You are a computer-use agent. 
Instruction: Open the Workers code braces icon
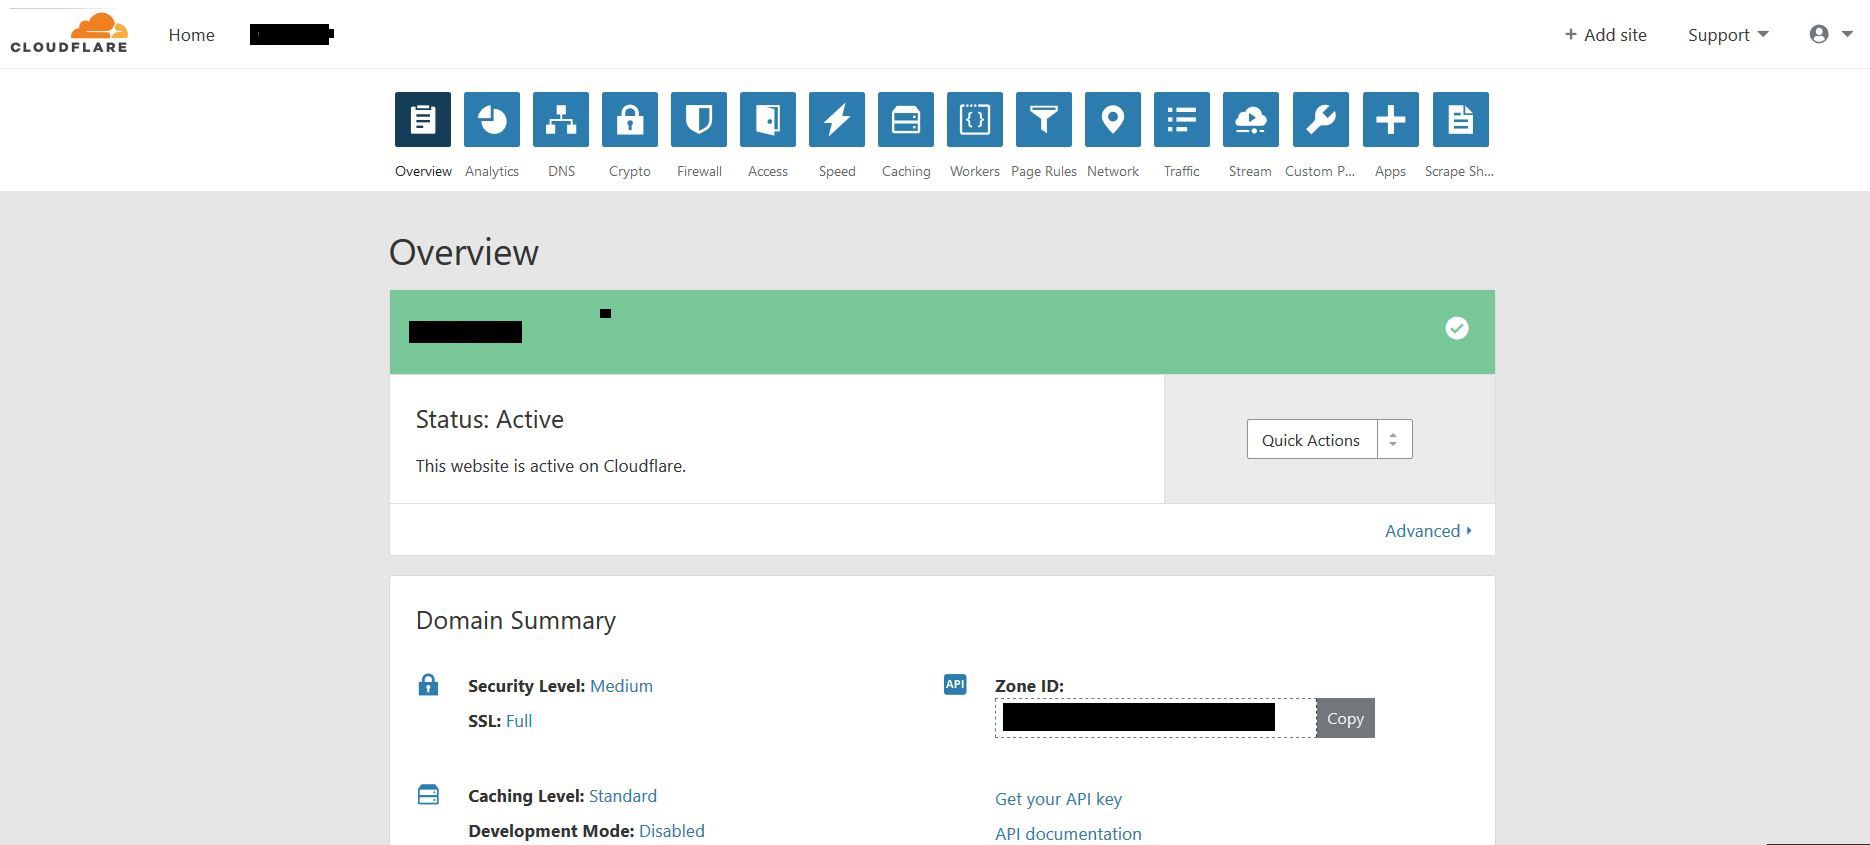click(x=975, y=120)
